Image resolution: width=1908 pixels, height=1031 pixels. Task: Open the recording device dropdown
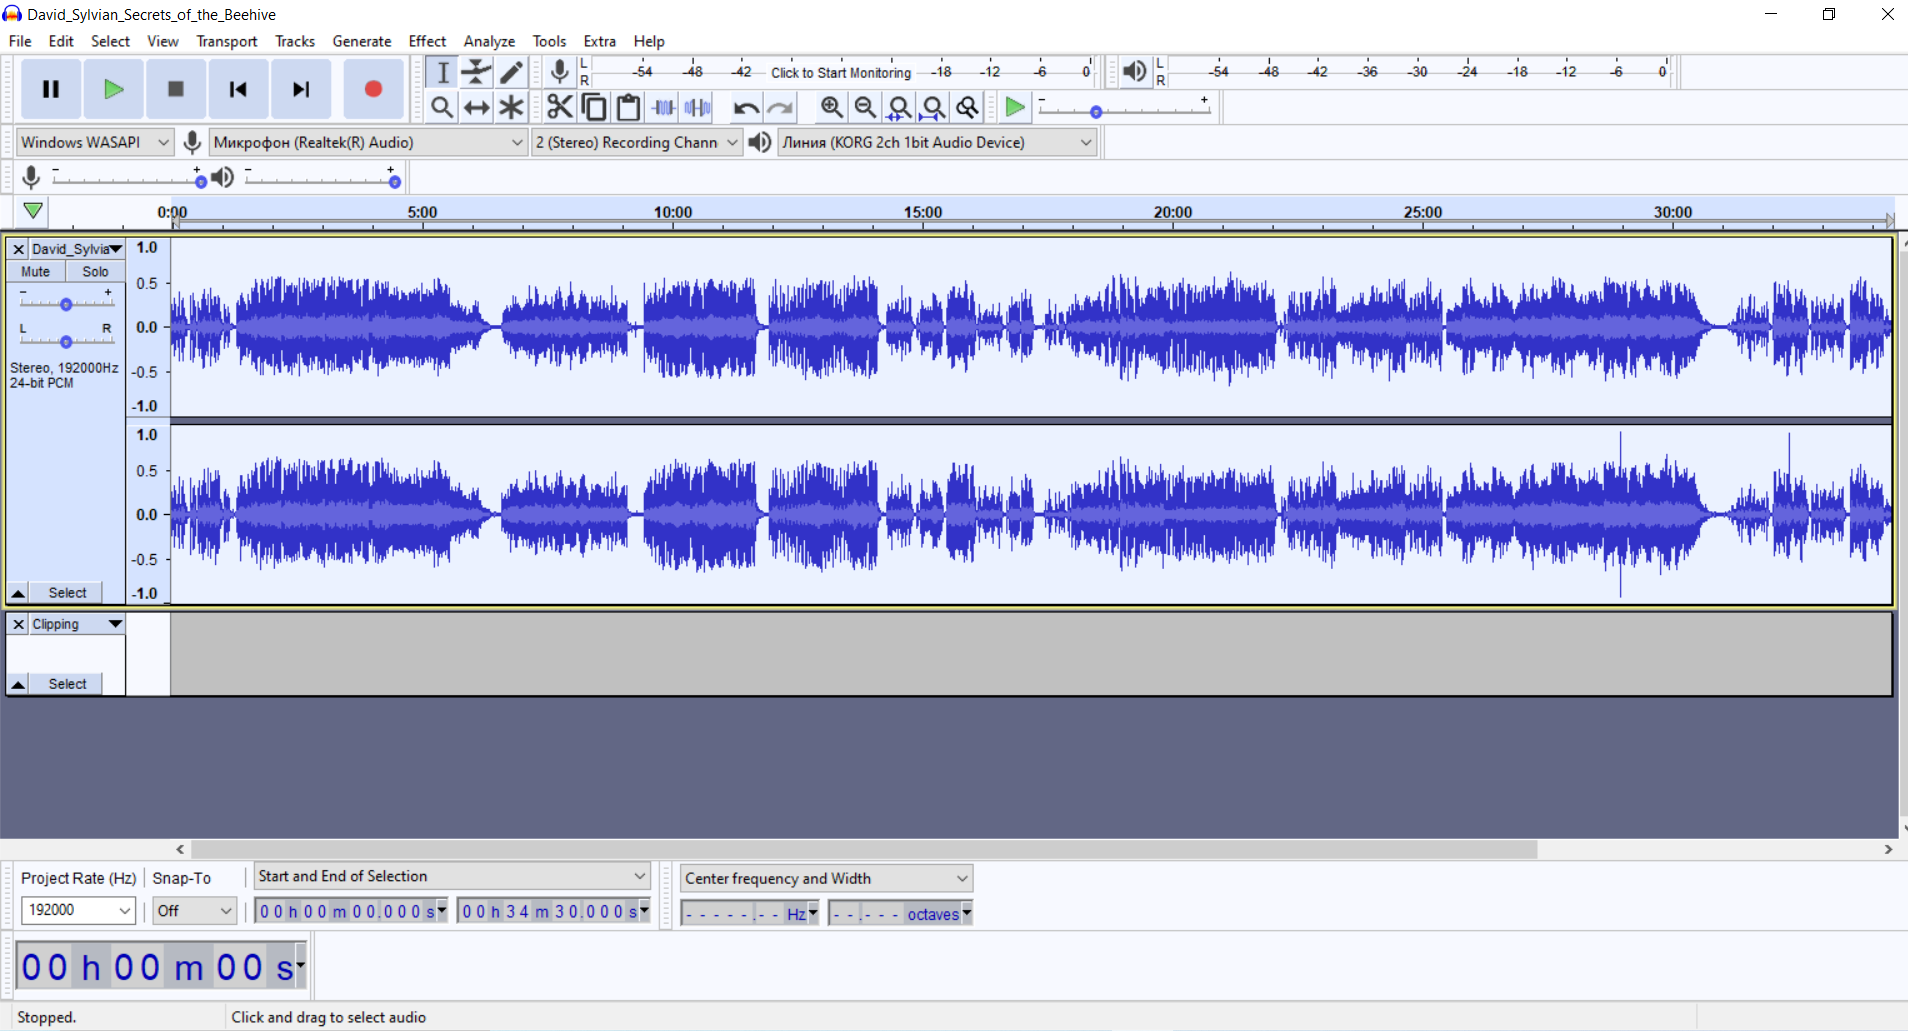pyautogui.click(x=368, y=142)
